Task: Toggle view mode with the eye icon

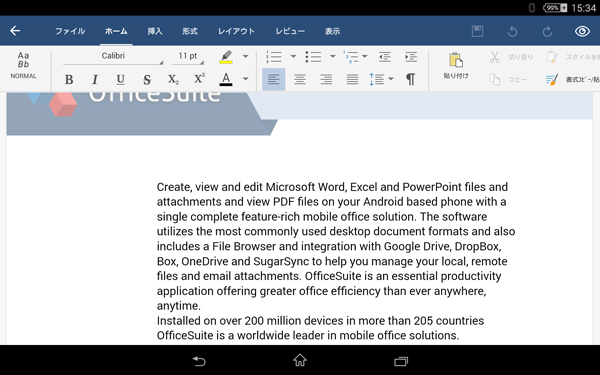Action: [582, 31]
